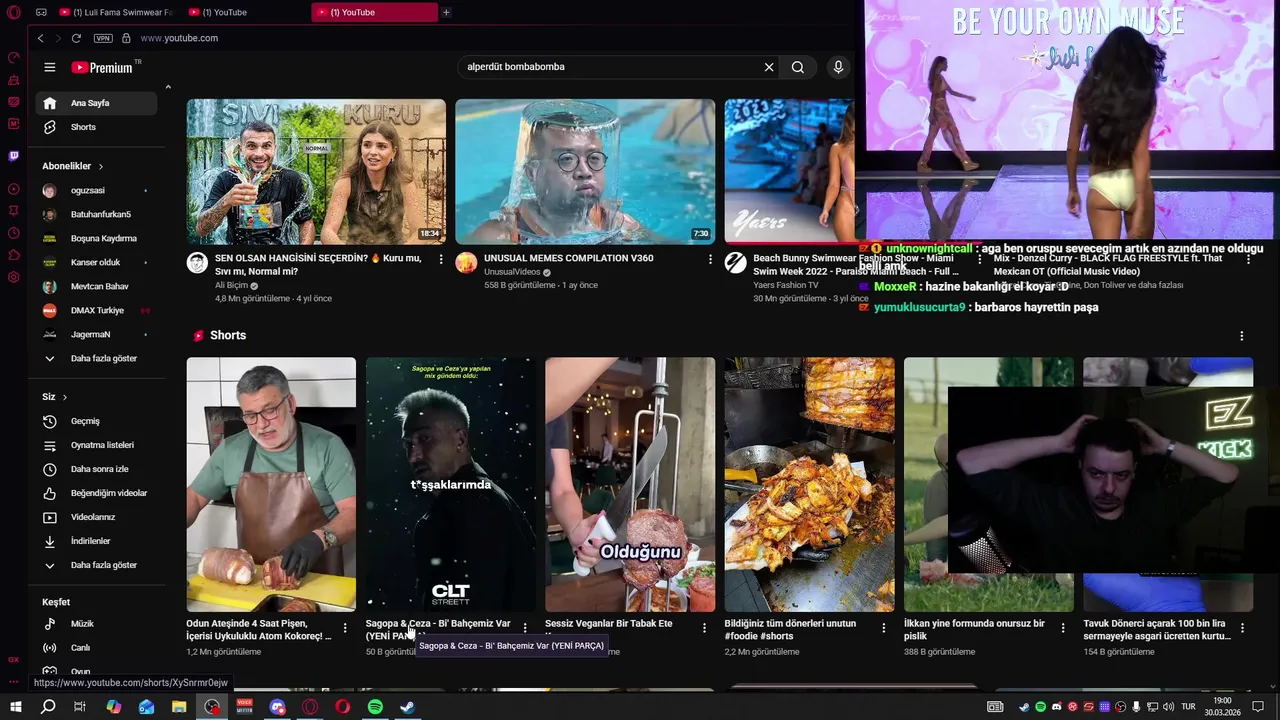This screenshot has width=1280, height=720.
Task: Open options for foodie döner short
Action: [883, 628]
